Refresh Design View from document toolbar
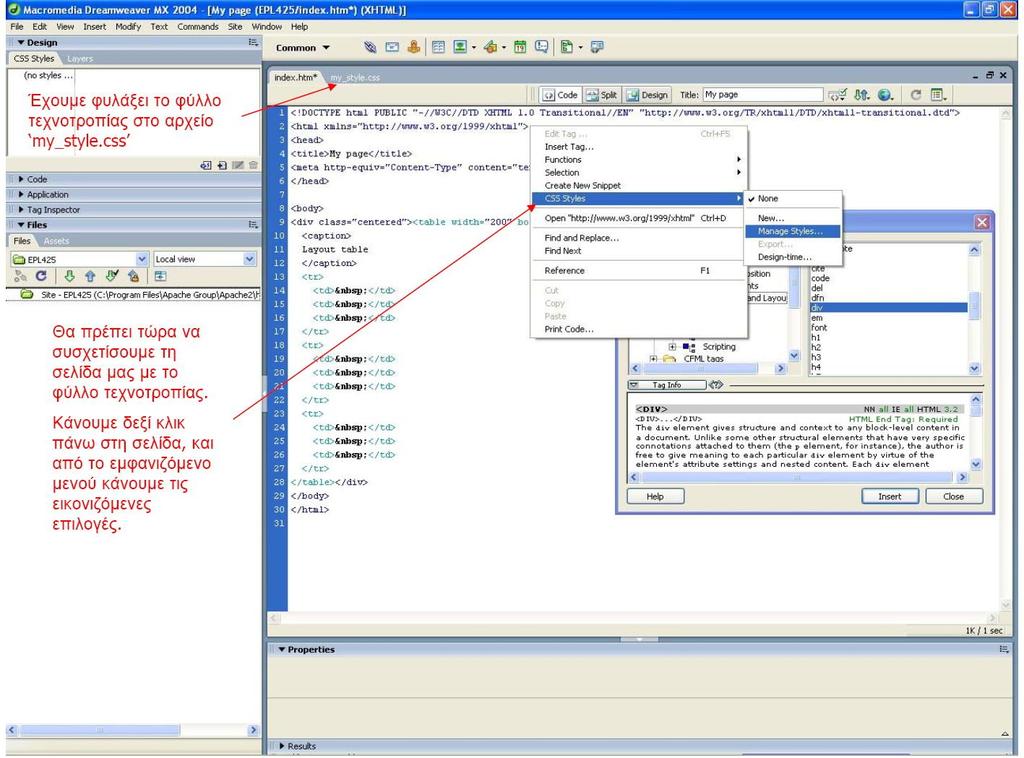The height and width of the screenshot is (758, 1024). click(x=916, y=95)
